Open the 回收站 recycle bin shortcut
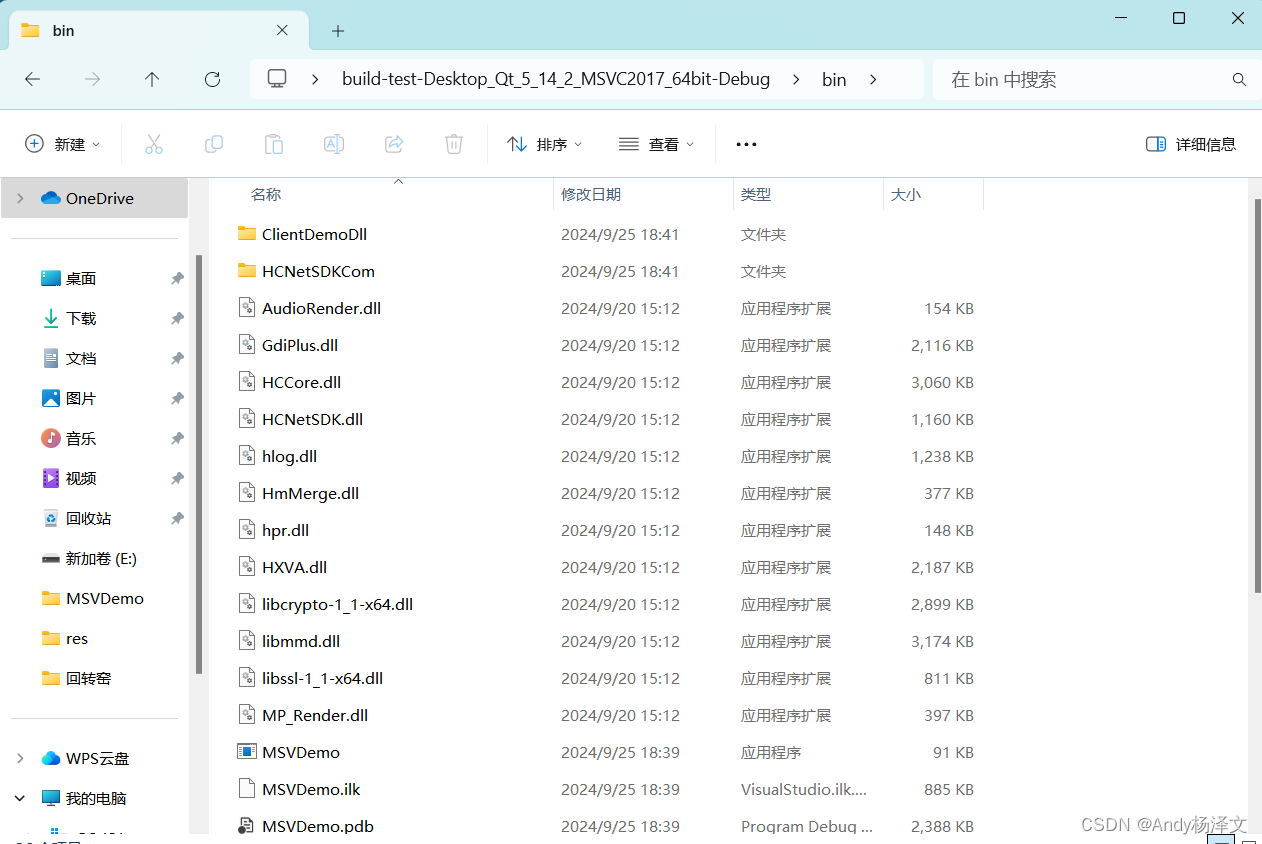Screen dimensions: 1262x844 (x=77, y=518)
